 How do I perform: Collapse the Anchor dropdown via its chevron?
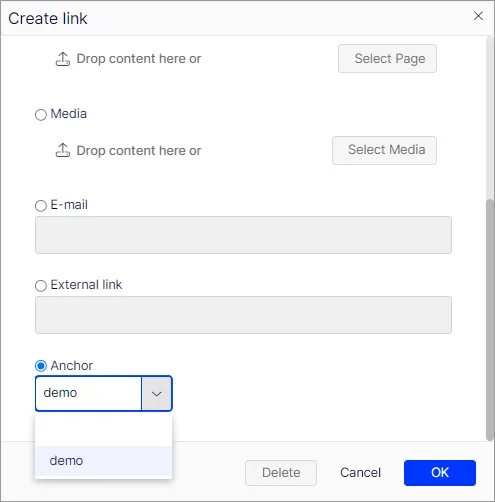[x=156, y=394]
